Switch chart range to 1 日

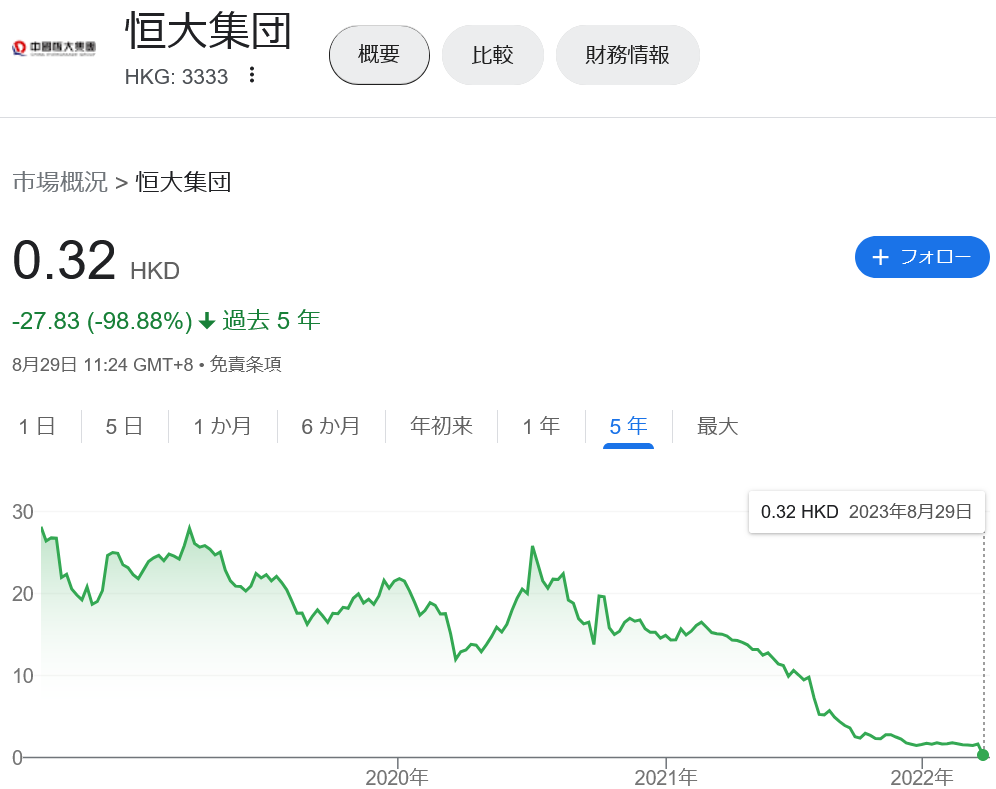(37, 426)
